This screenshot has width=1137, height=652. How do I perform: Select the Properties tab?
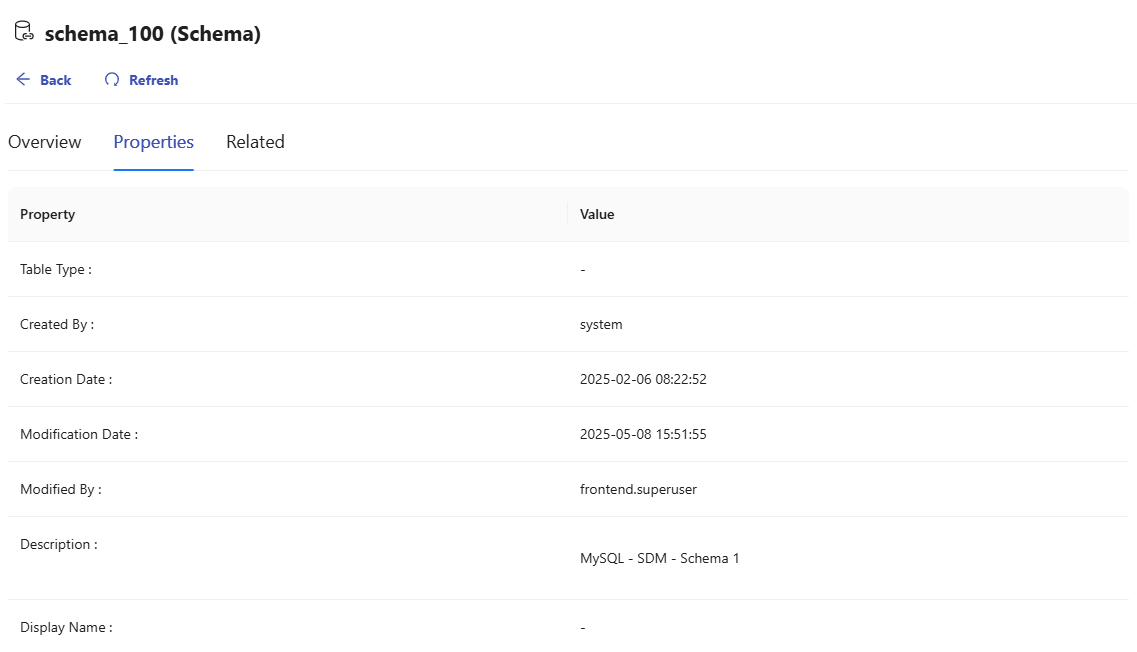[153, 142]
